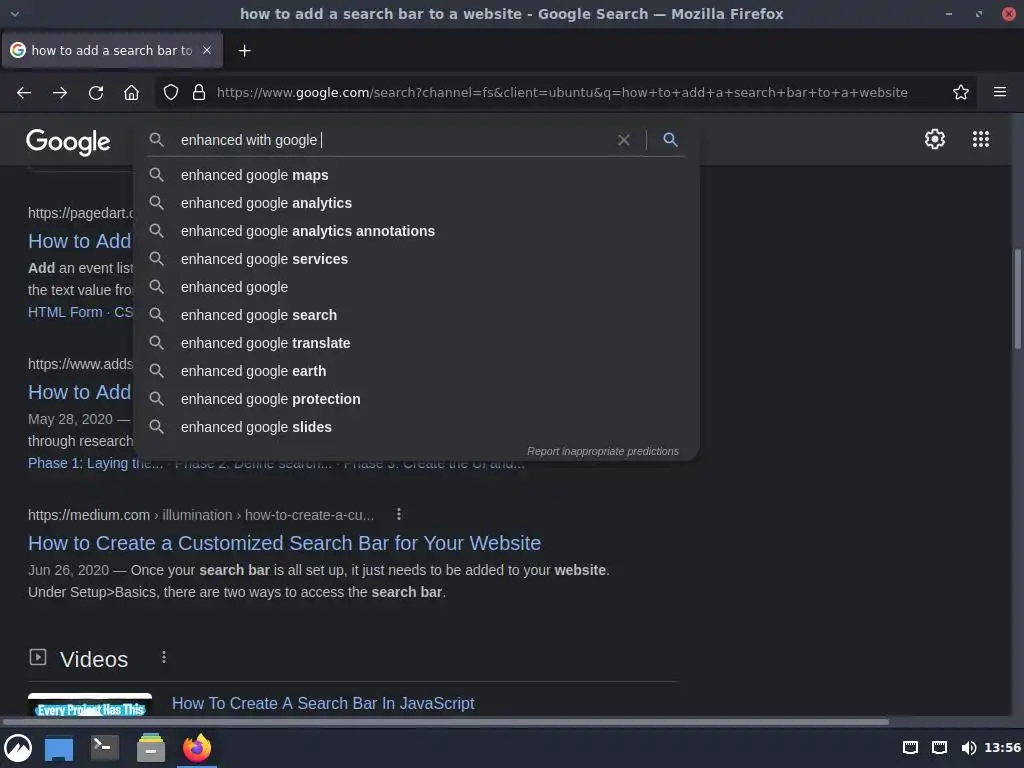The width and height of the screenshot is (1024, 768).
Task: Click the Firefox URL address bar
Action: 562,93
